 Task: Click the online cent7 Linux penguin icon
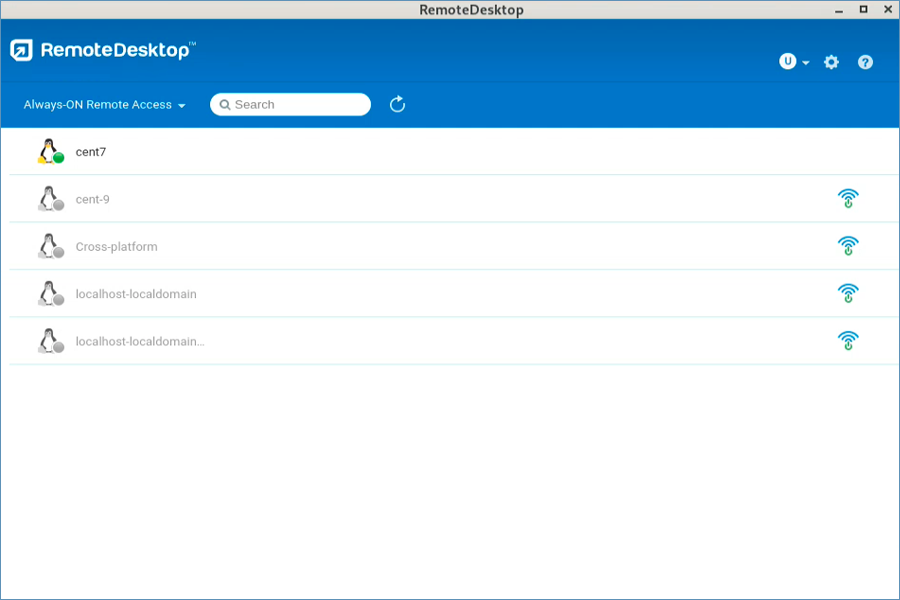click(50, 152)
